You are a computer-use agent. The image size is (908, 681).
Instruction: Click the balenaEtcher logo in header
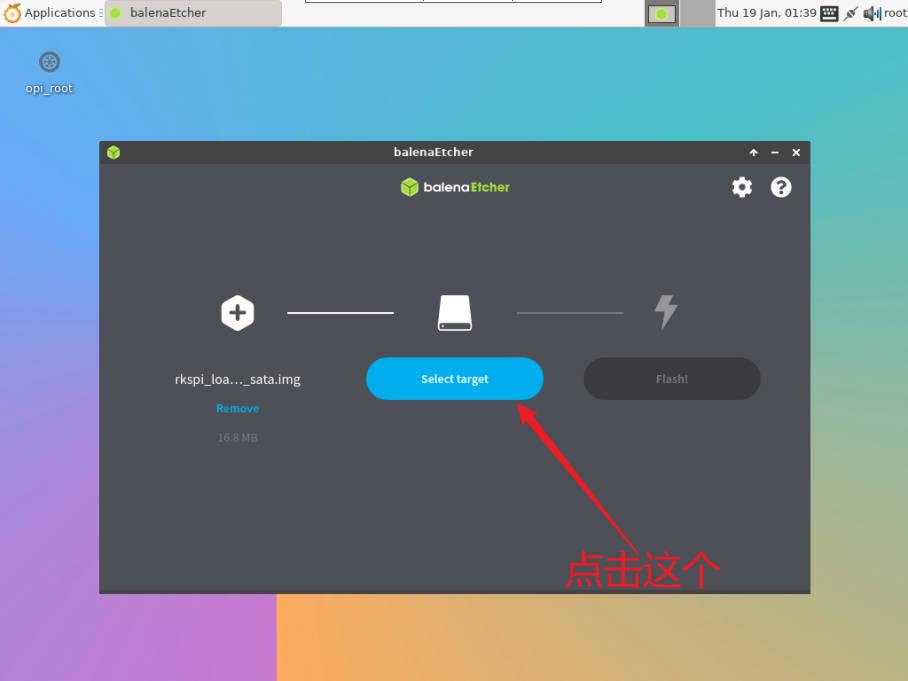pyautogui.click(x=455, y=187)
